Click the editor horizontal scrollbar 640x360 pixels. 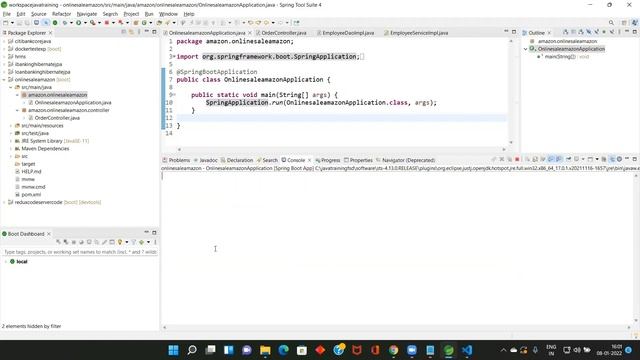point(341,149)
